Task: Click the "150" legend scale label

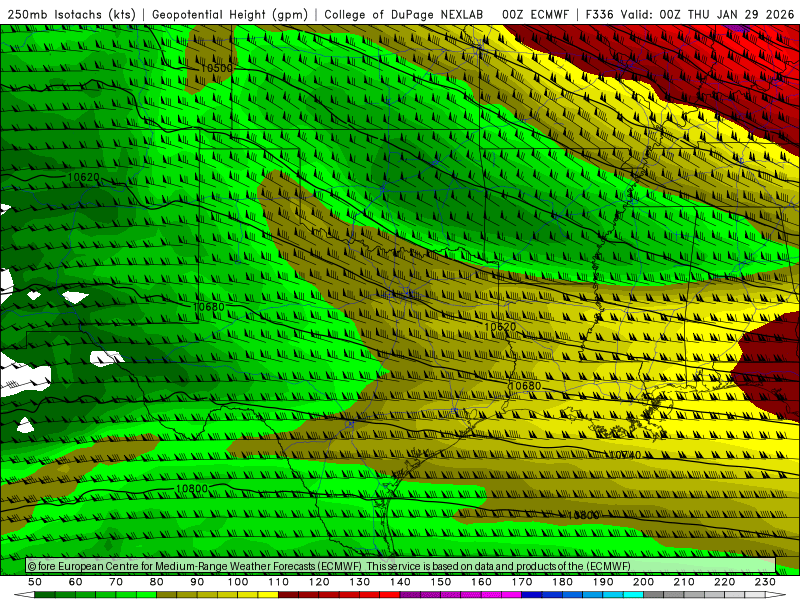Action: pyautogui.click(x=441, y=582)
